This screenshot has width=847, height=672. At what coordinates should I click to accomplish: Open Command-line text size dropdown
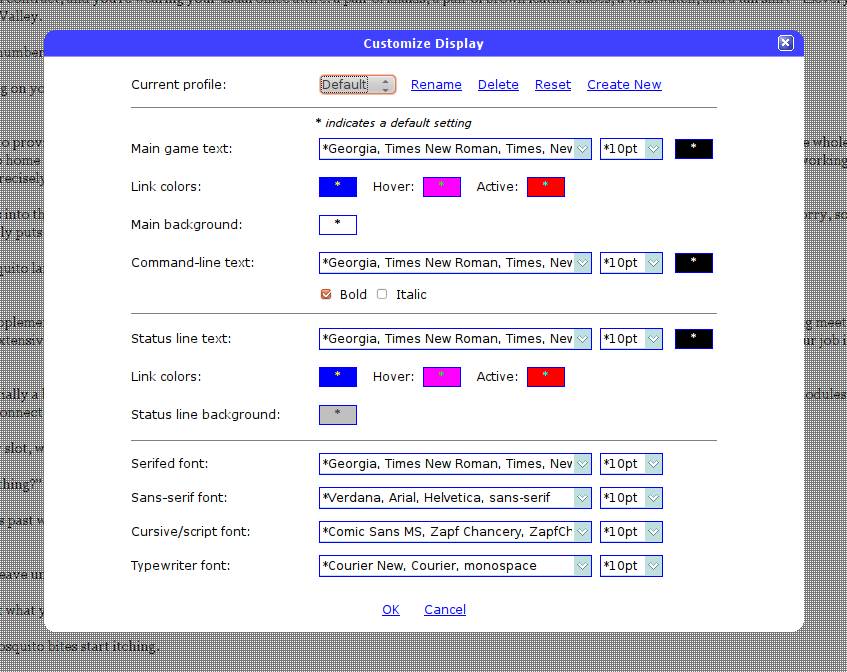click(631, 263)
